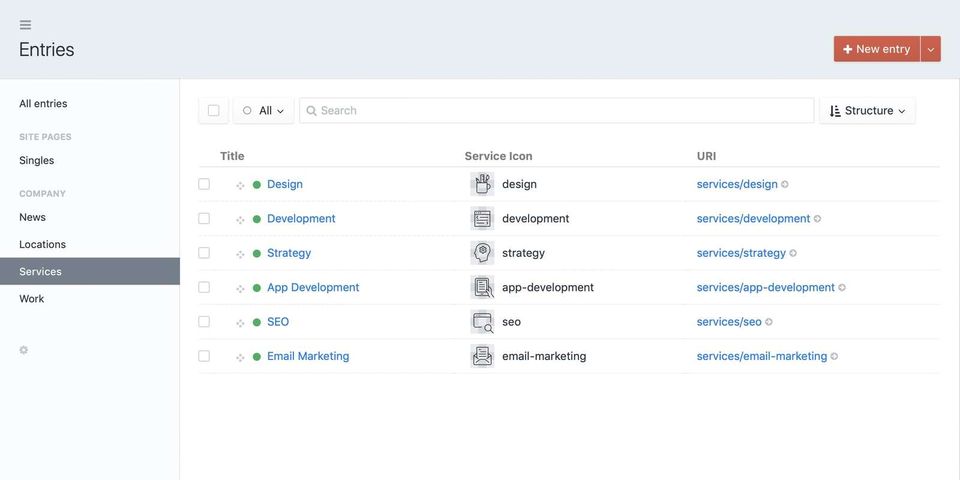Click the development service icon thumbnail
Image resolution: width=960 pixels, height=480 pixels.
tap(482, 219)
